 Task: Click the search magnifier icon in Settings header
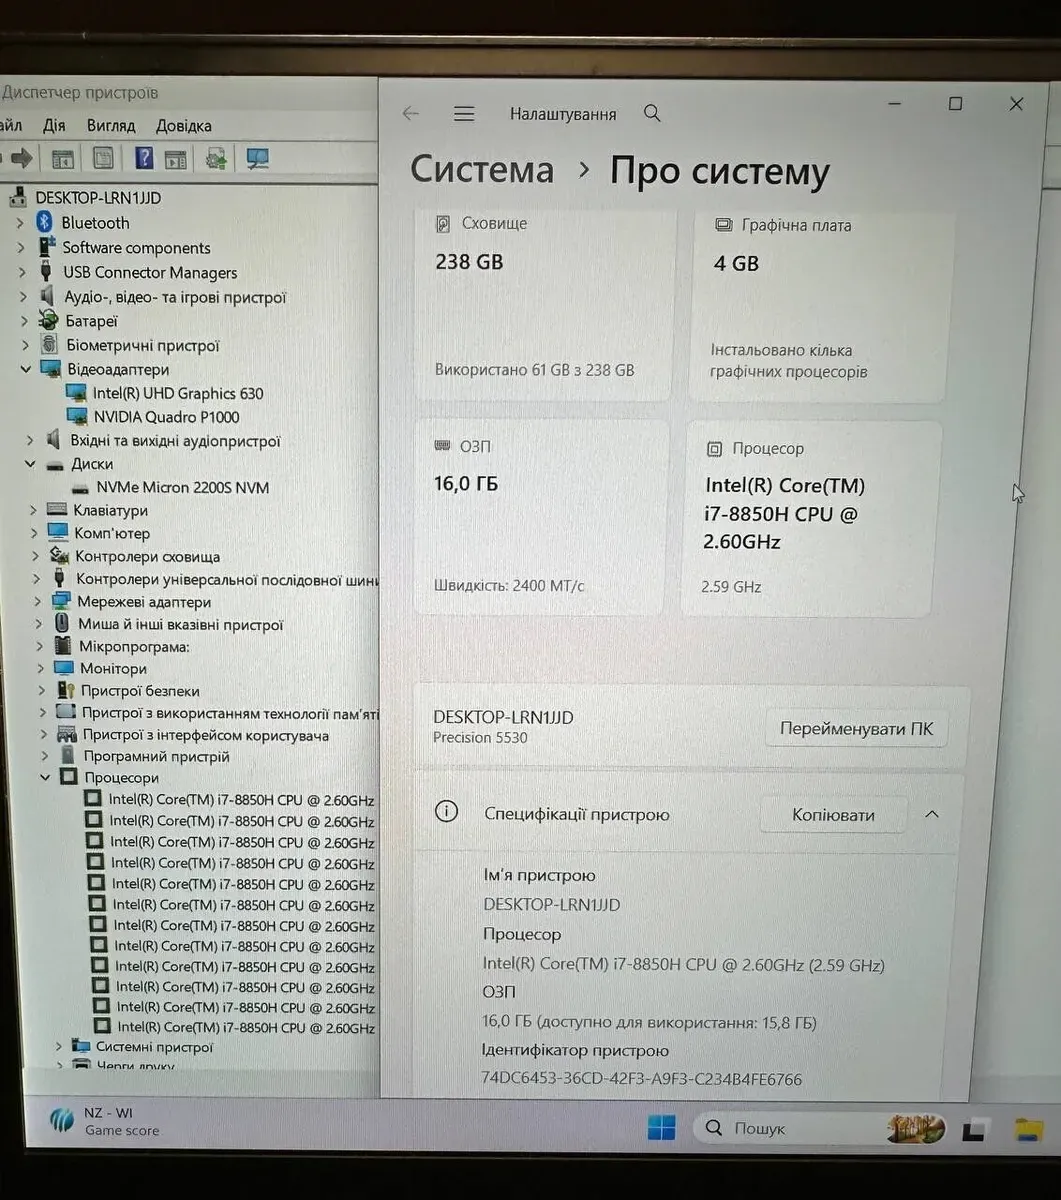pos(652,114)
